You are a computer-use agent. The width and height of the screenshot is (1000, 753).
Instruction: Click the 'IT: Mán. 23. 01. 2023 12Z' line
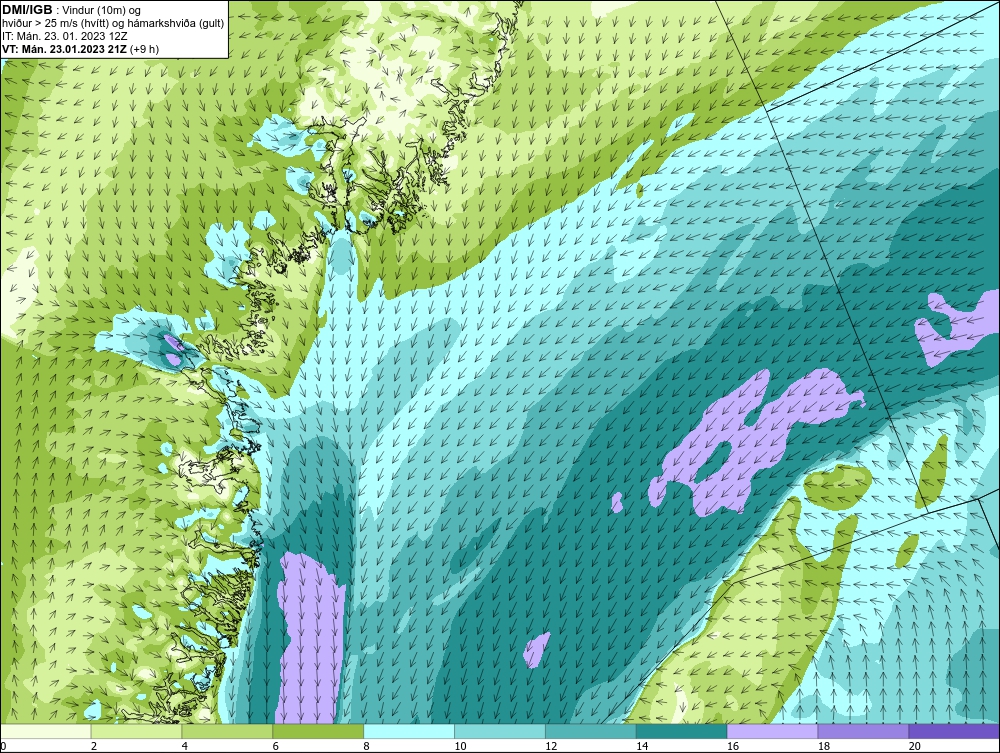(64, 36)
